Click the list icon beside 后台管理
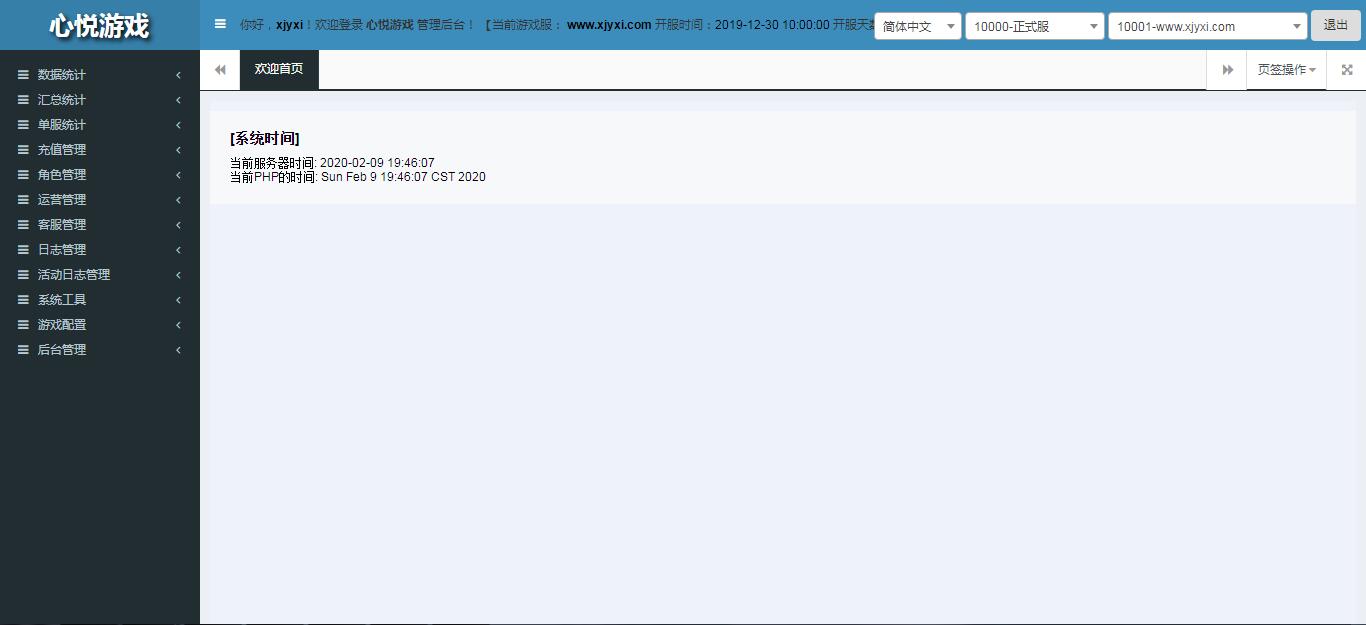Image resolution: width=1366 pixels, height=625 pixels. pyautogui.click(x=23, y=350)
